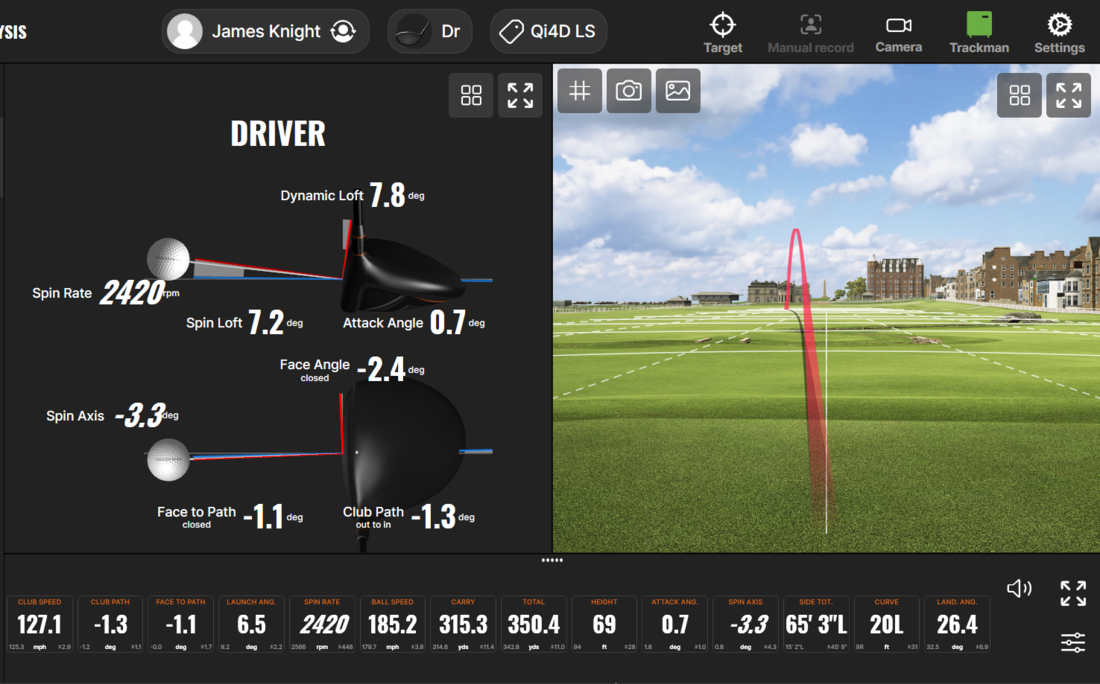Open player selector James Knight
1100x684 pixels.
tap(265, 32)
